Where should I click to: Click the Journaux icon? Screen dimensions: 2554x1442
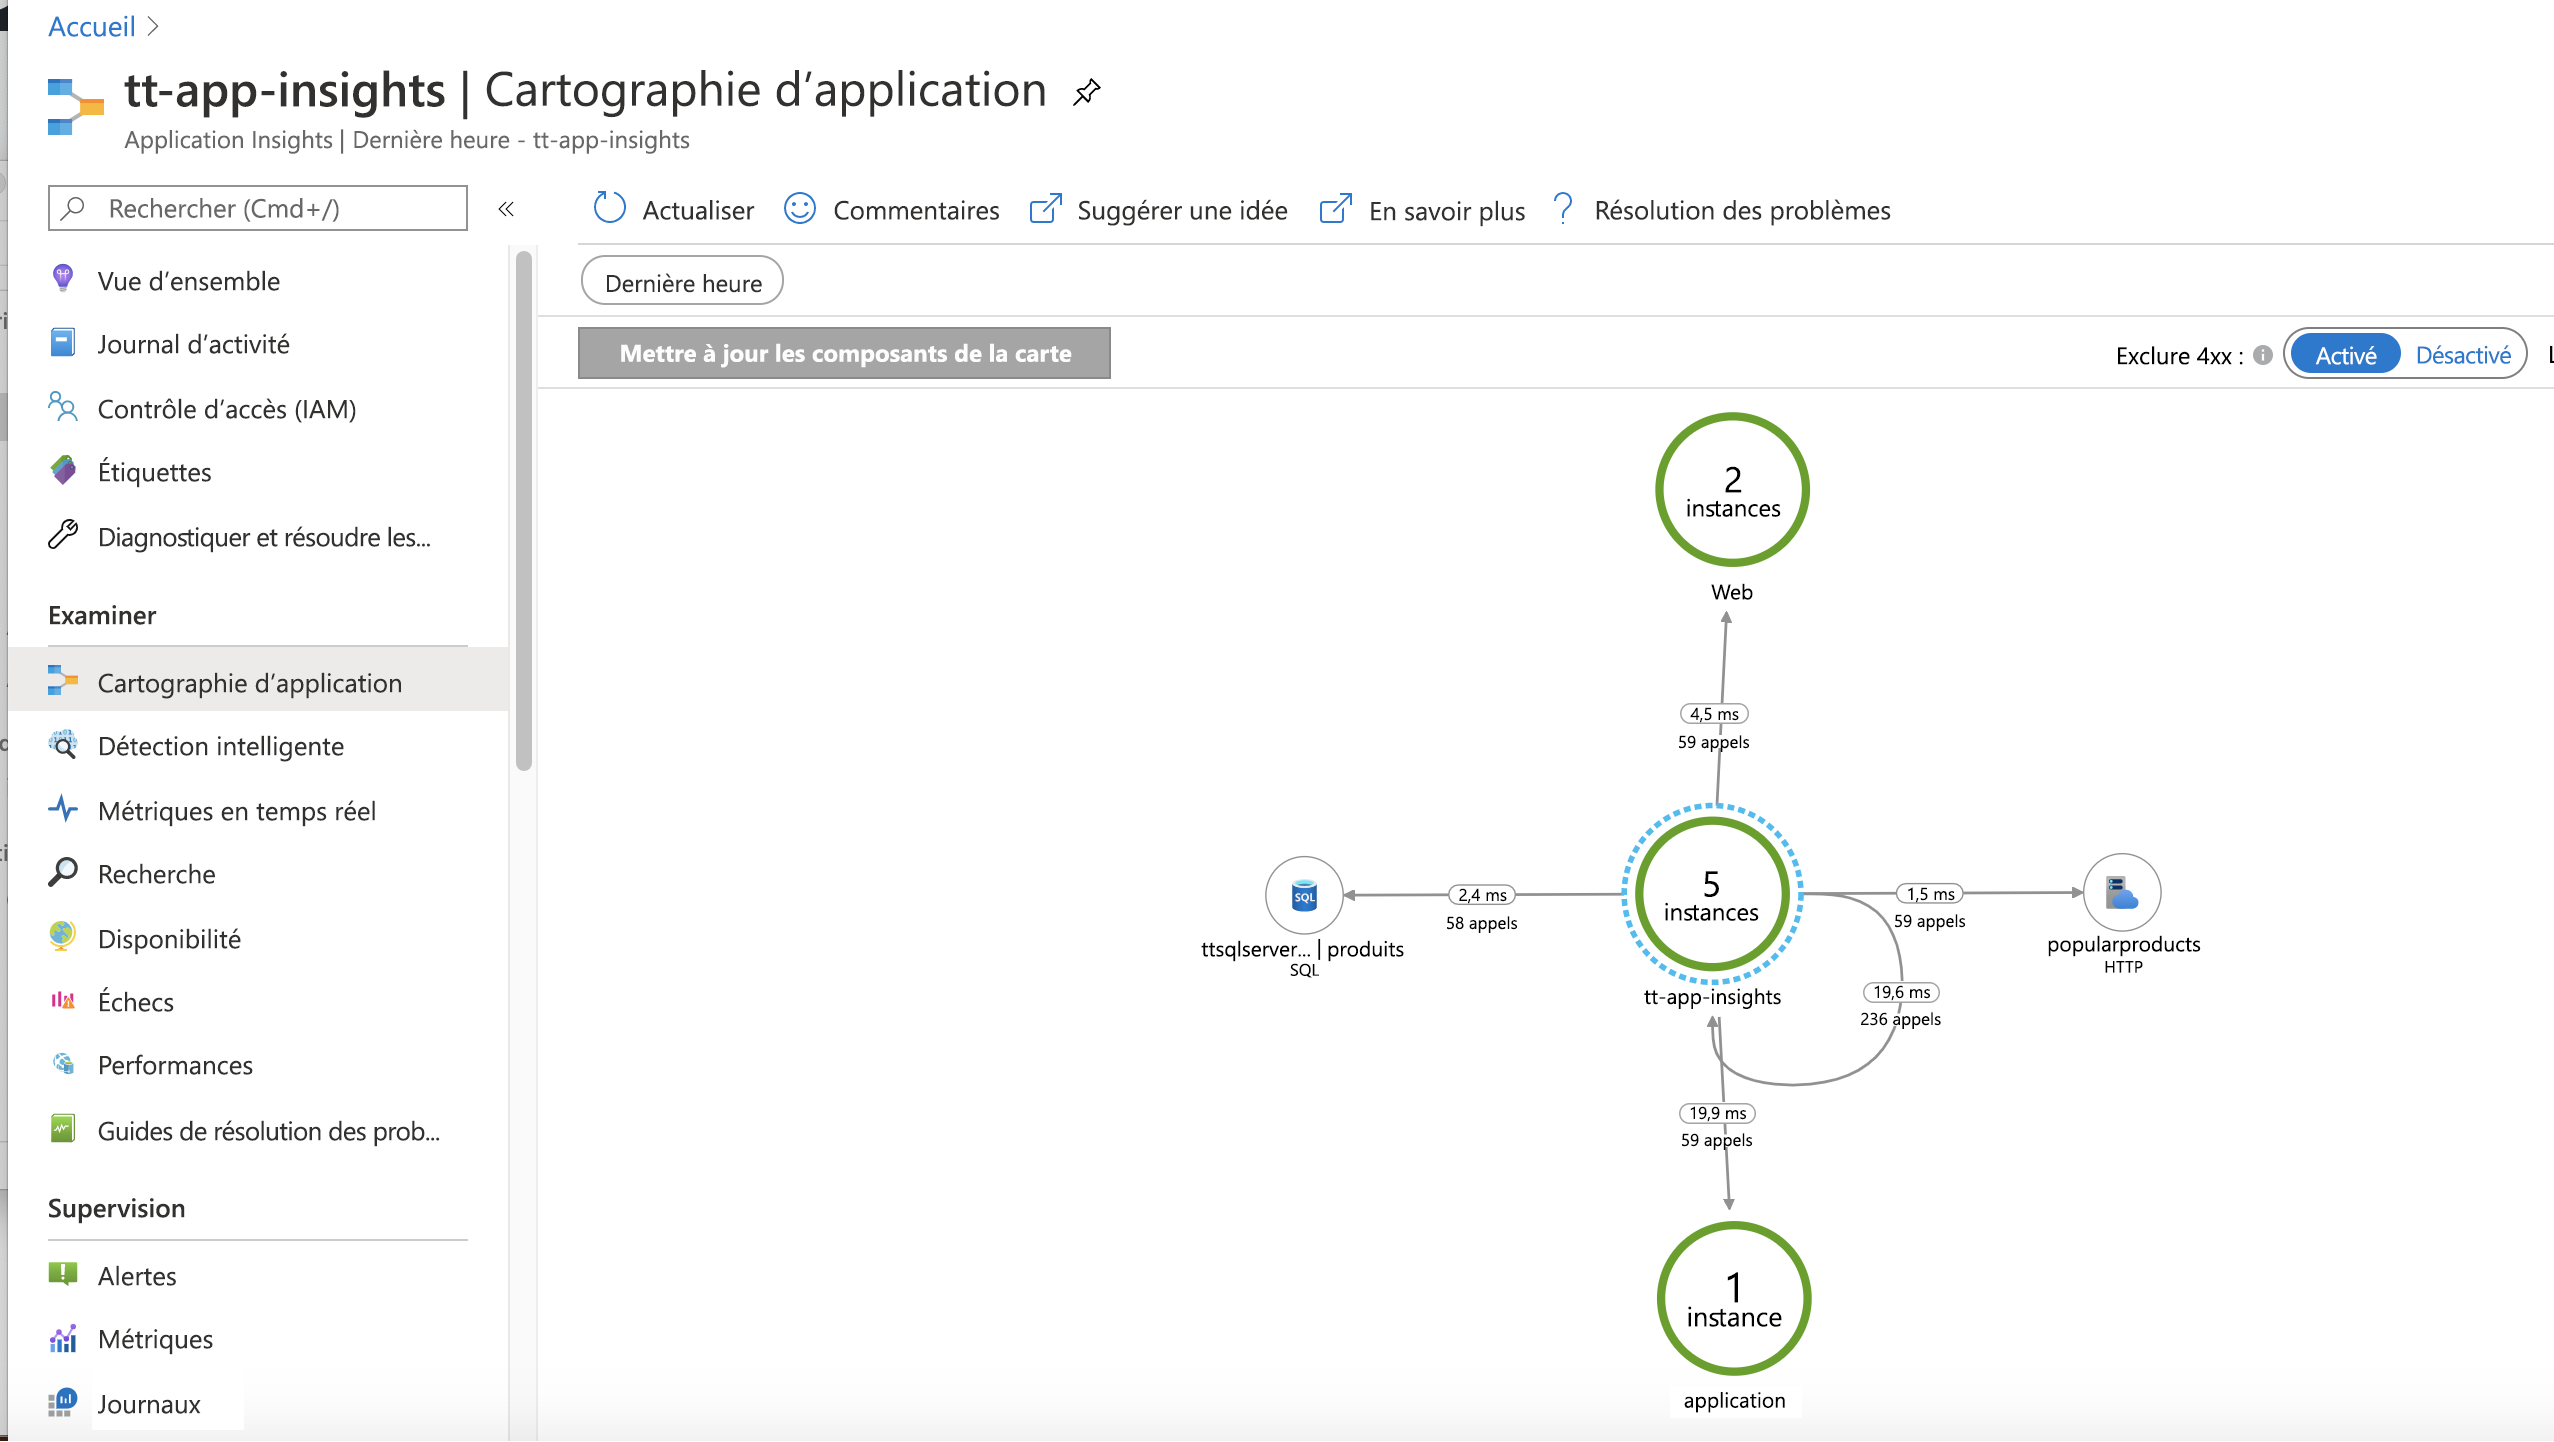63,1402
